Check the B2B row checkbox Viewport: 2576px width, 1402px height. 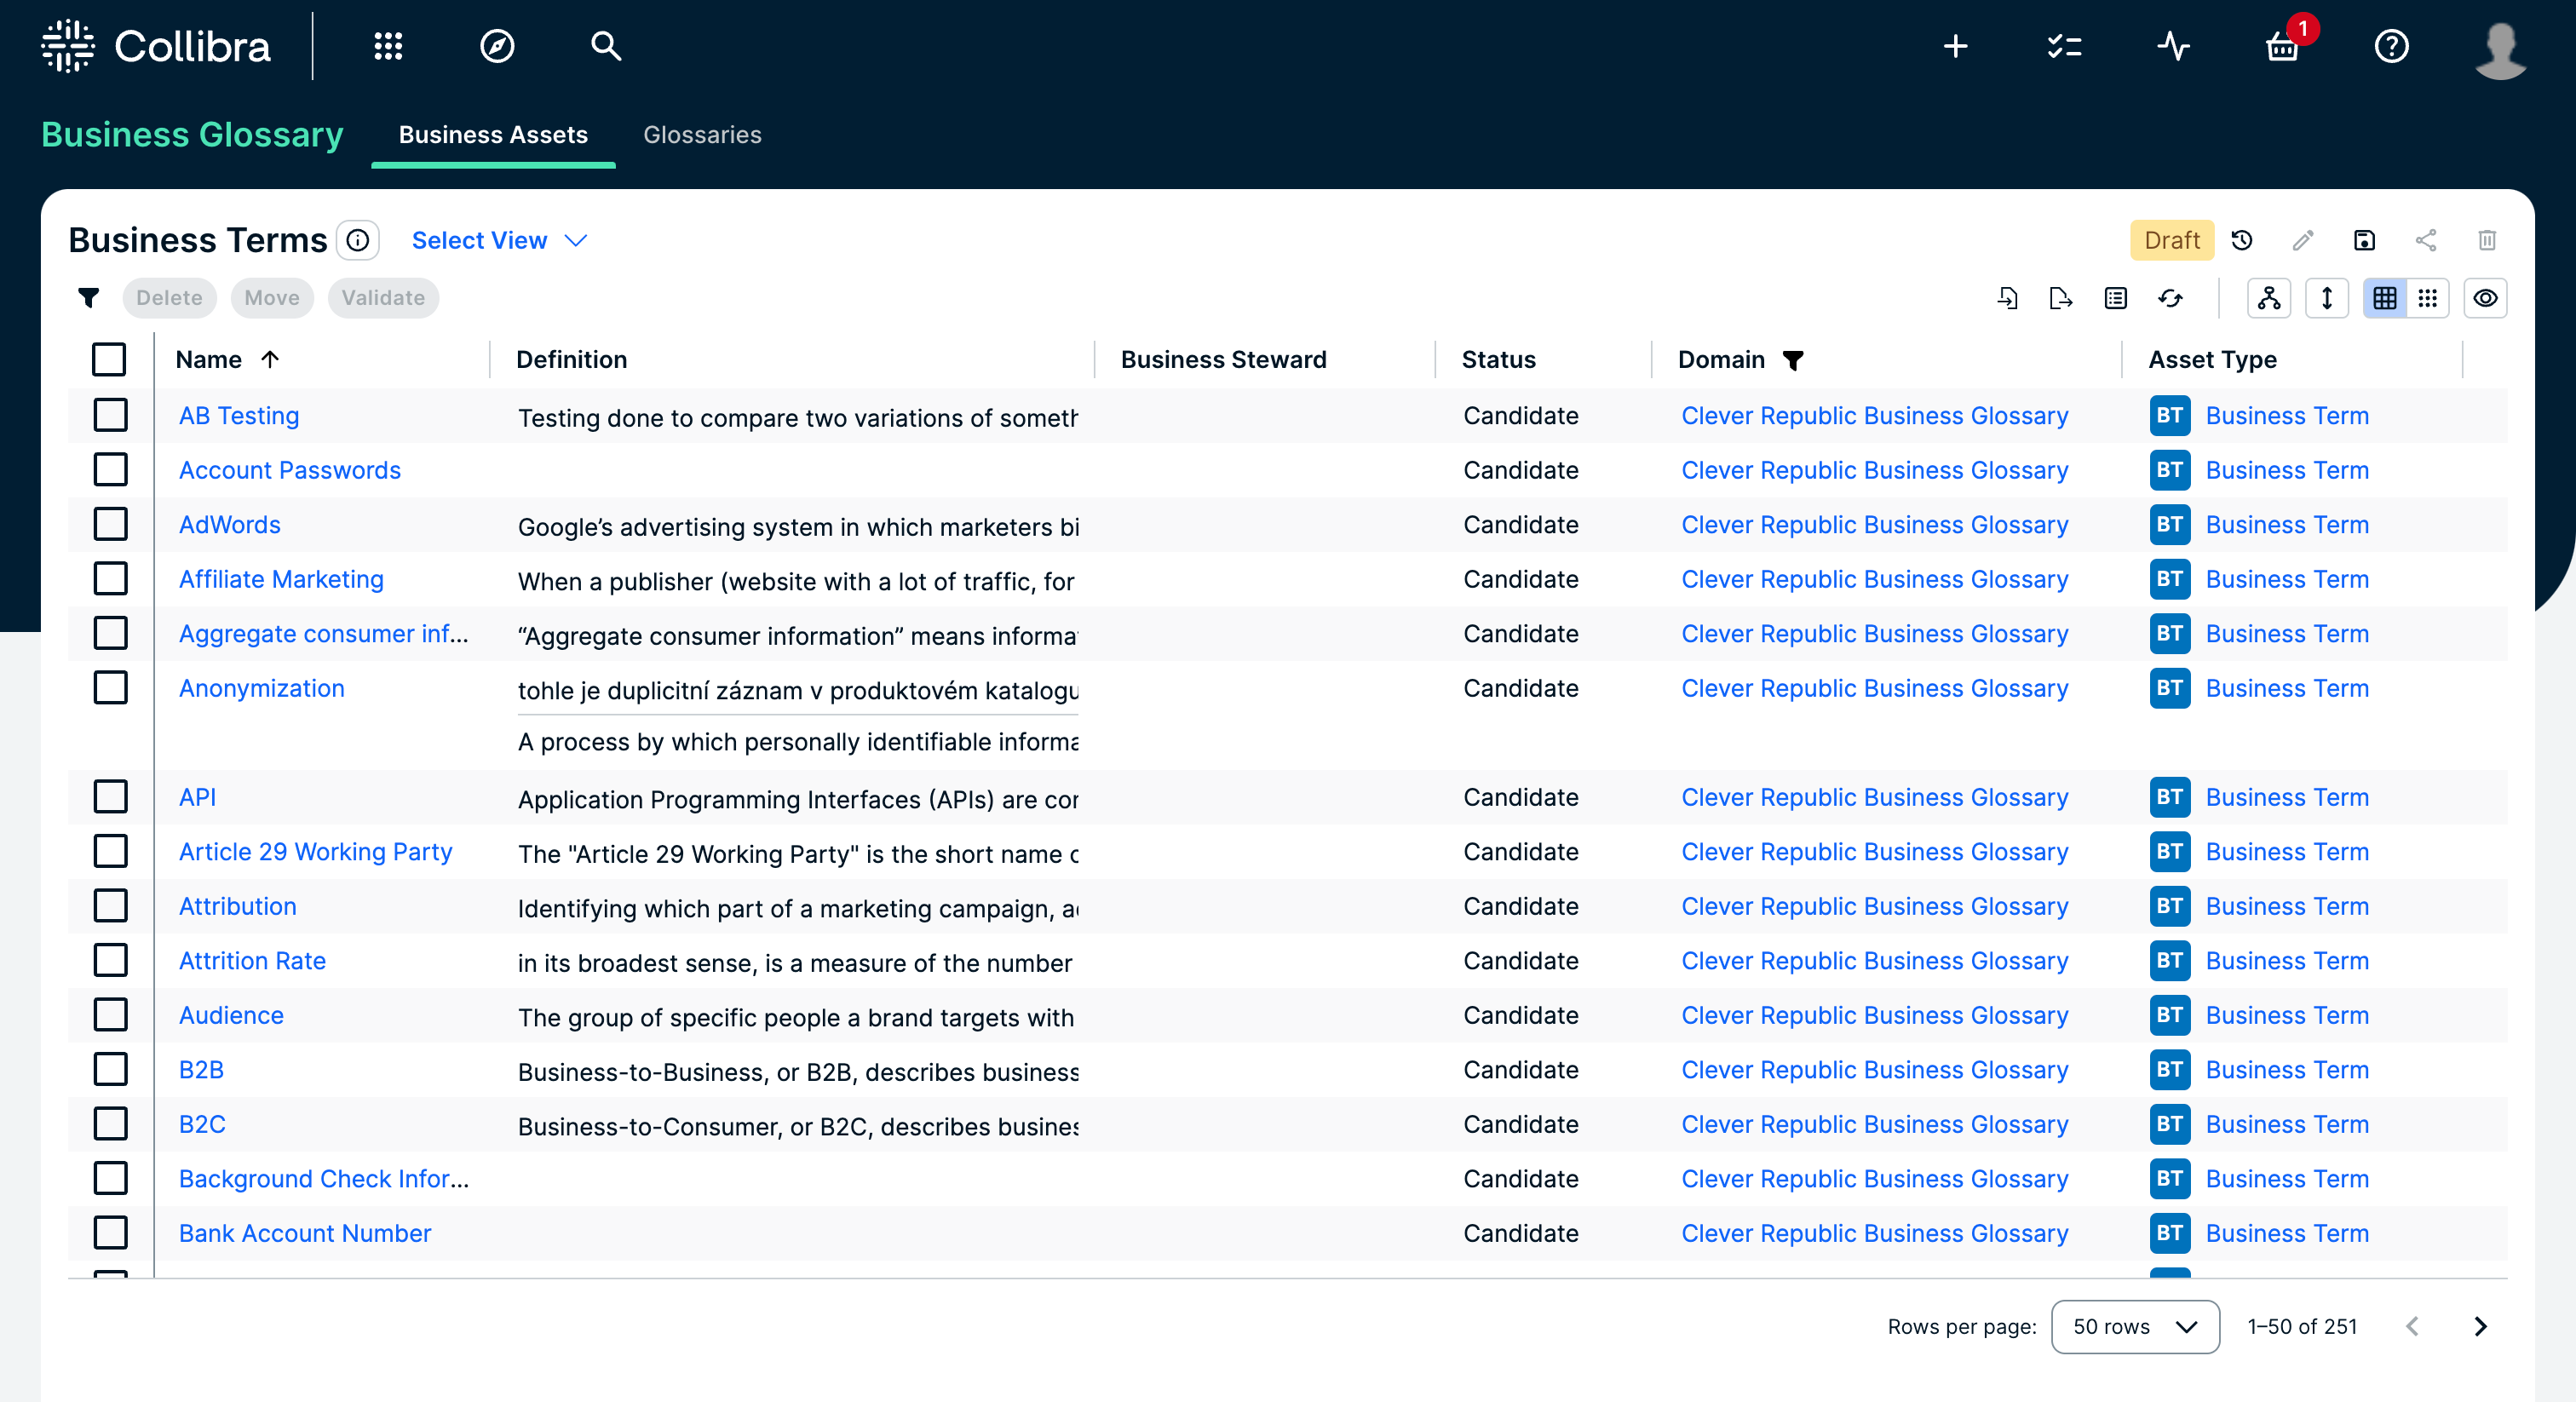[x=110, y=1070]
